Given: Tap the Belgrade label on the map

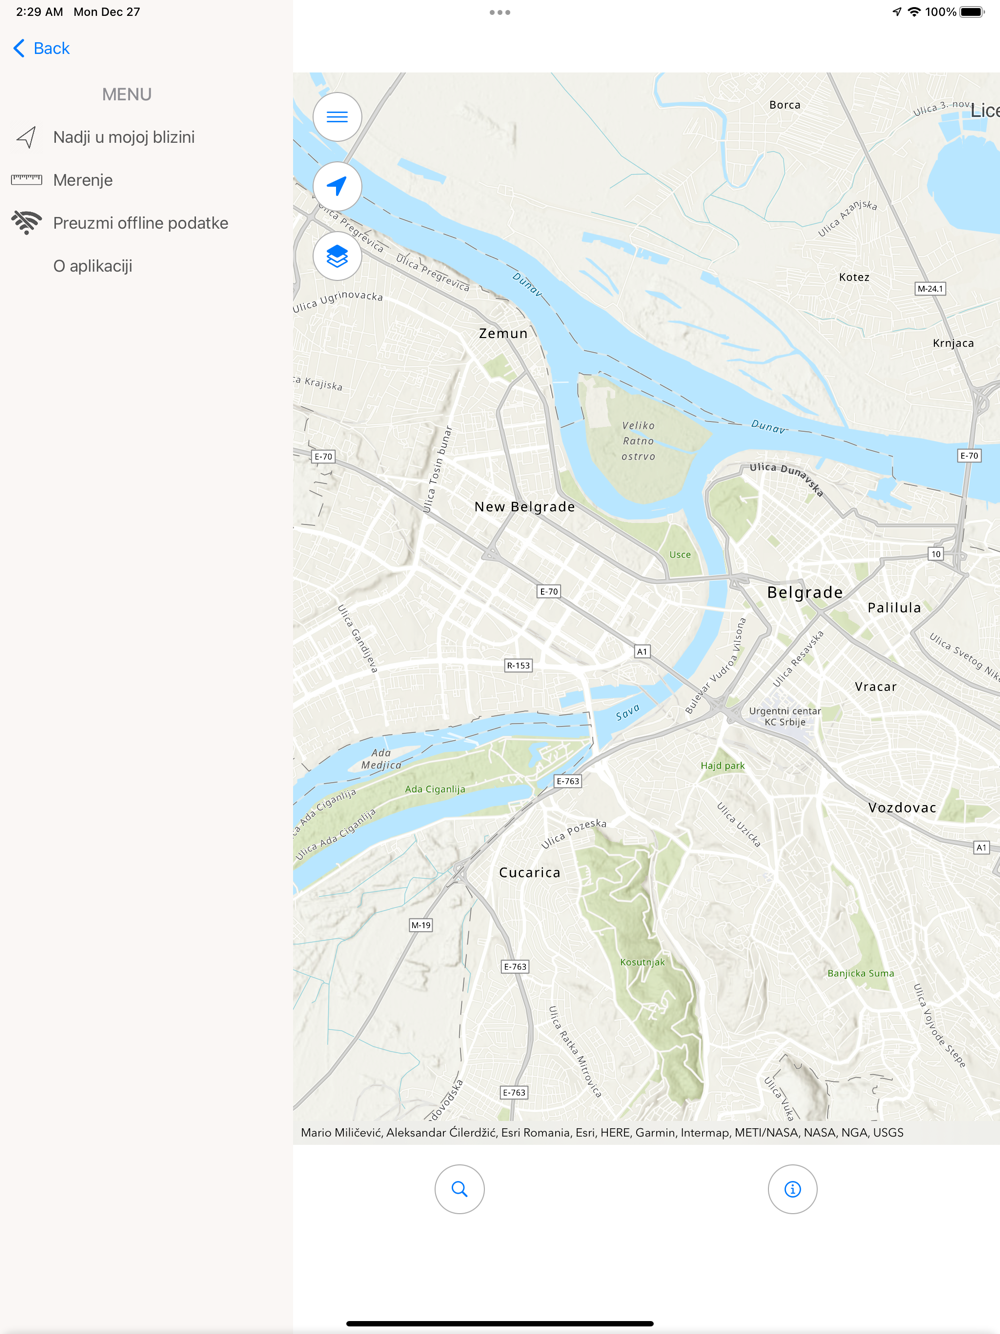Looking at the screenshot, I should click(x=805, y=592).
